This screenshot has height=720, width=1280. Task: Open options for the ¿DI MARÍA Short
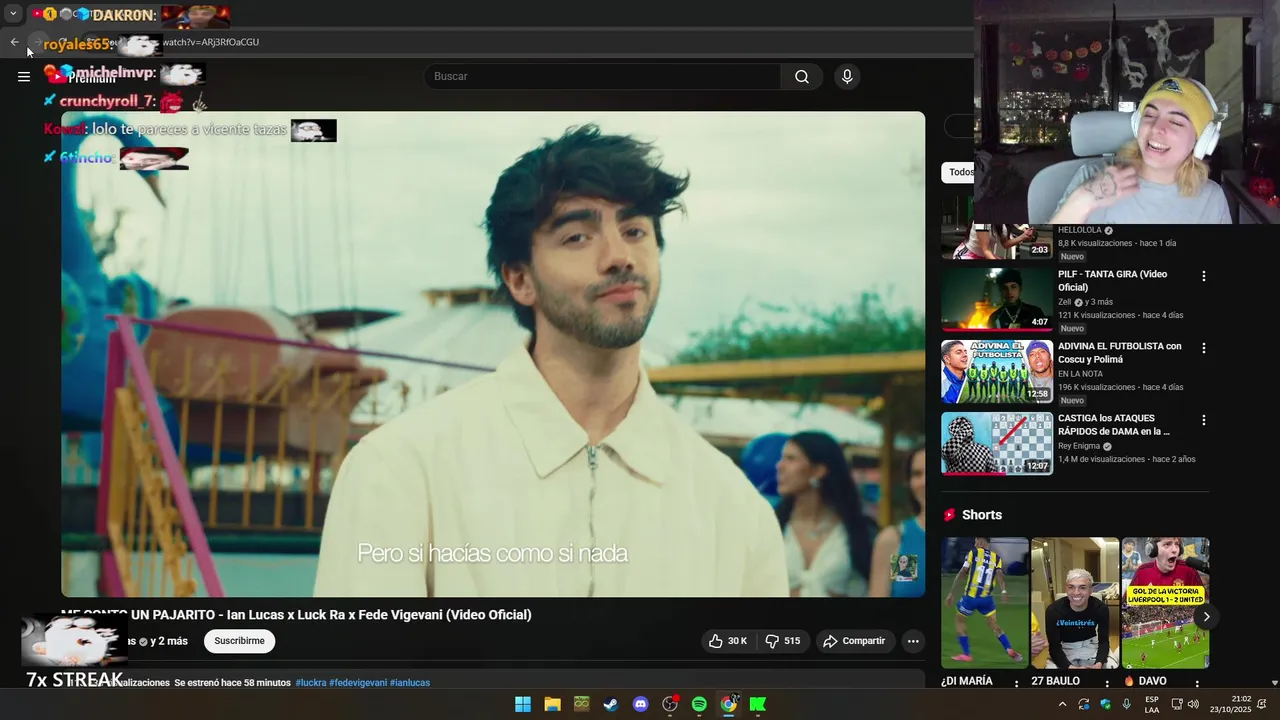click(1017, 684)
